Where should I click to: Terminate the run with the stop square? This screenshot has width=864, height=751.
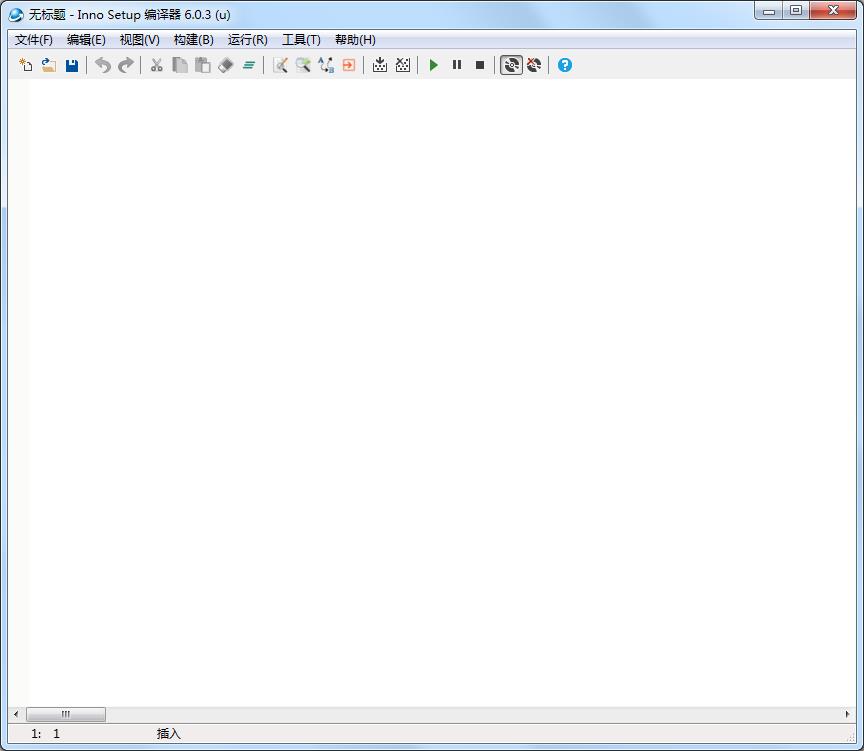pyautogui.click(x=480, y=65)
